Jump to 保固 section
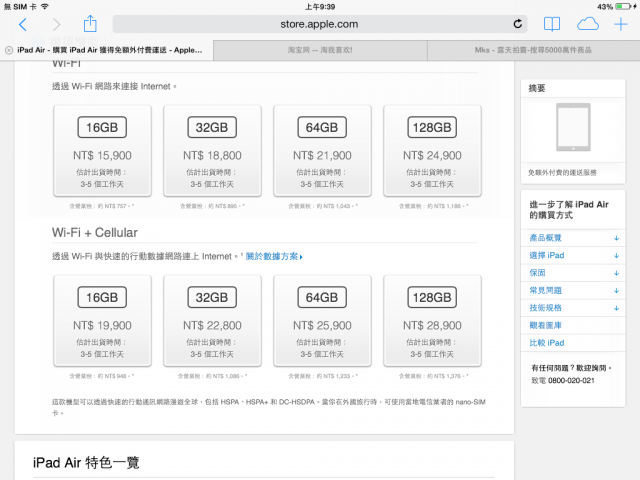The image size is (640, 480). (537, 273)
